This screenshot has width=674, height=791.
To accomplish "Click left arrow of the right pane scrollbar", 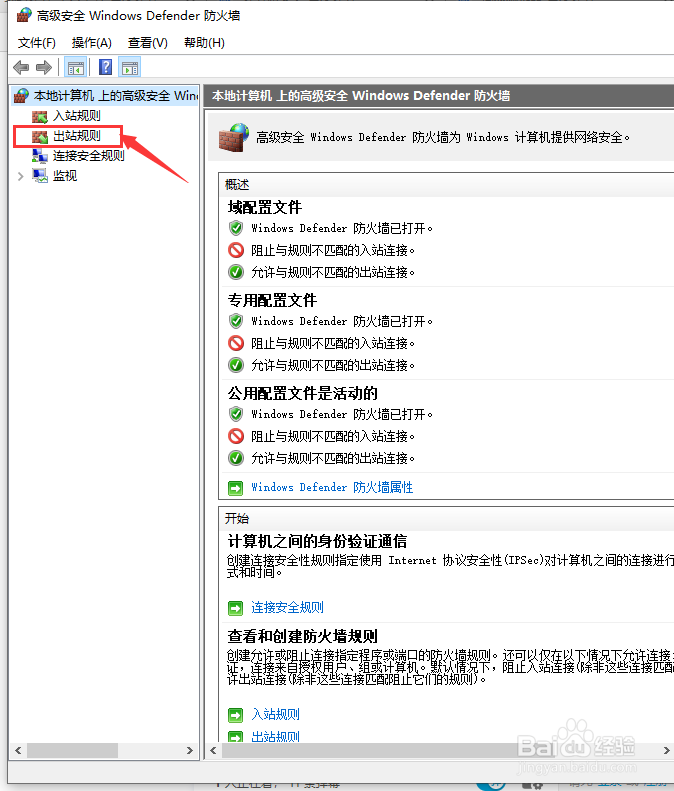I will (x=213, y=750).
